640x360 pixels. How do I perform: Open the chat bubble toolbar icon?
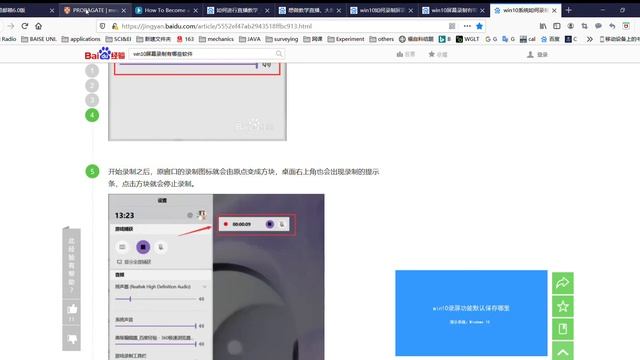pos(598,26)
